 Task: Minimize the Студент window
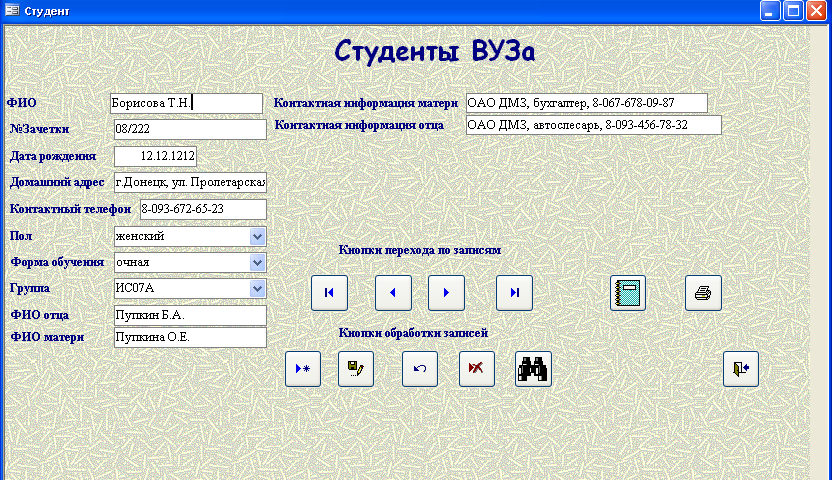point(770,11)
